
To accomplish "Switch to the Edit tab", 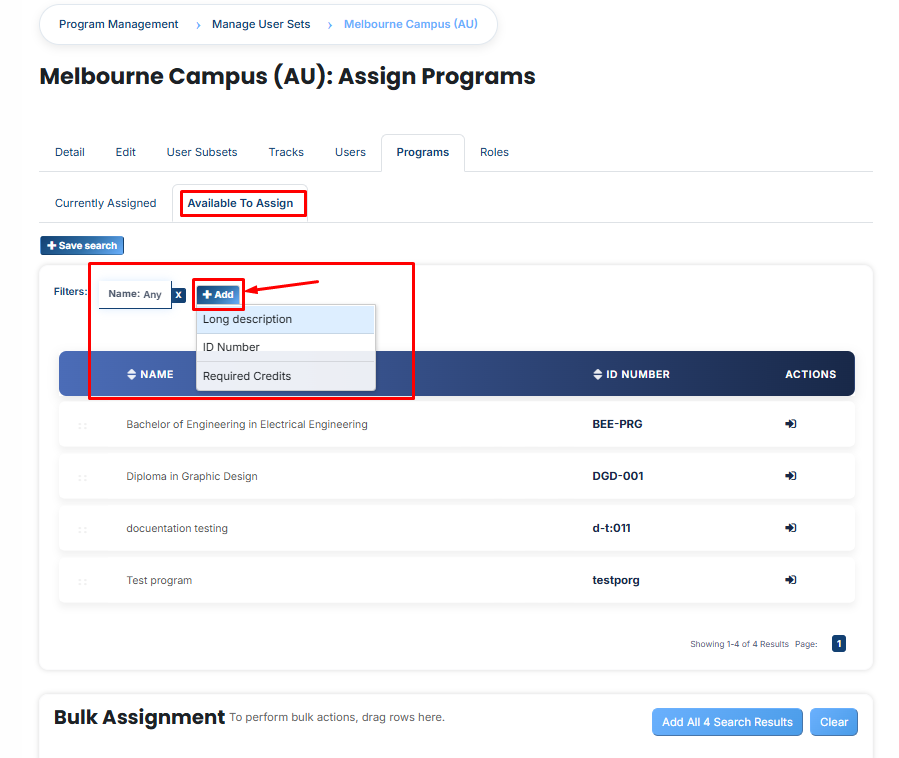I will pyautogui.click(x=126, y=153).
